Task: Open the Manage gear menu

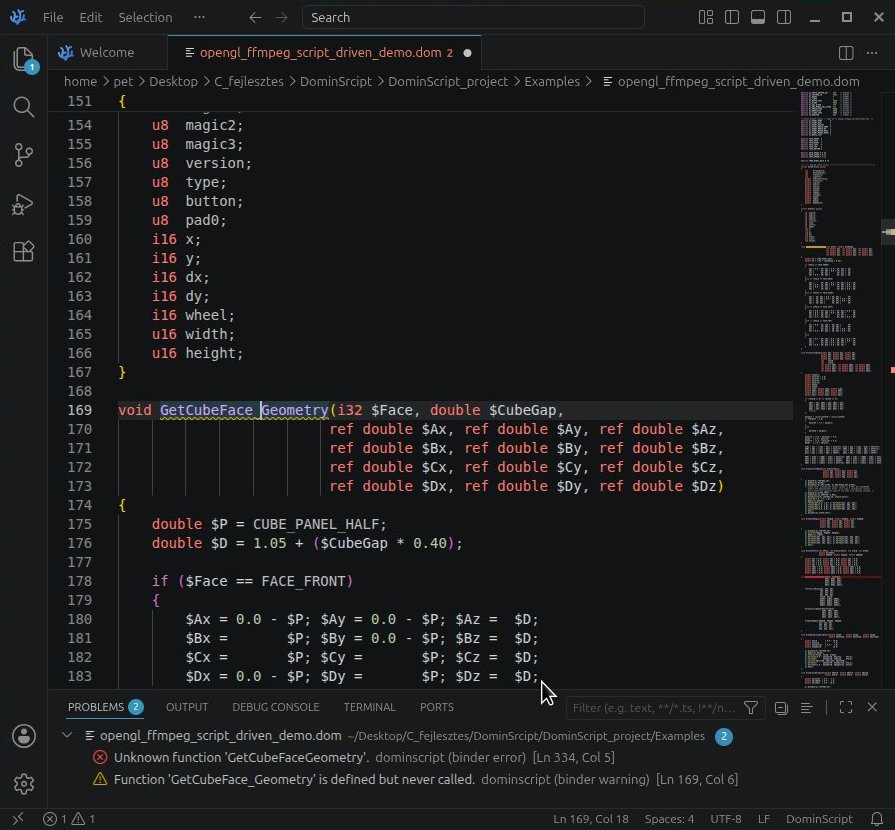Action: (x=23, y=784)
